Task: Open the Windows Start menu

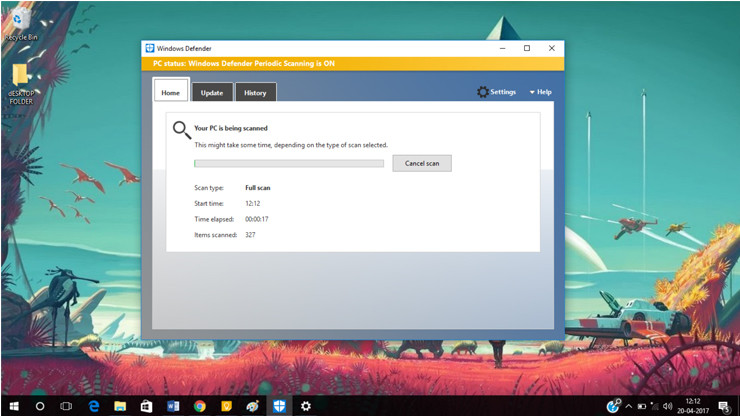Action: (x=13, y=406)
